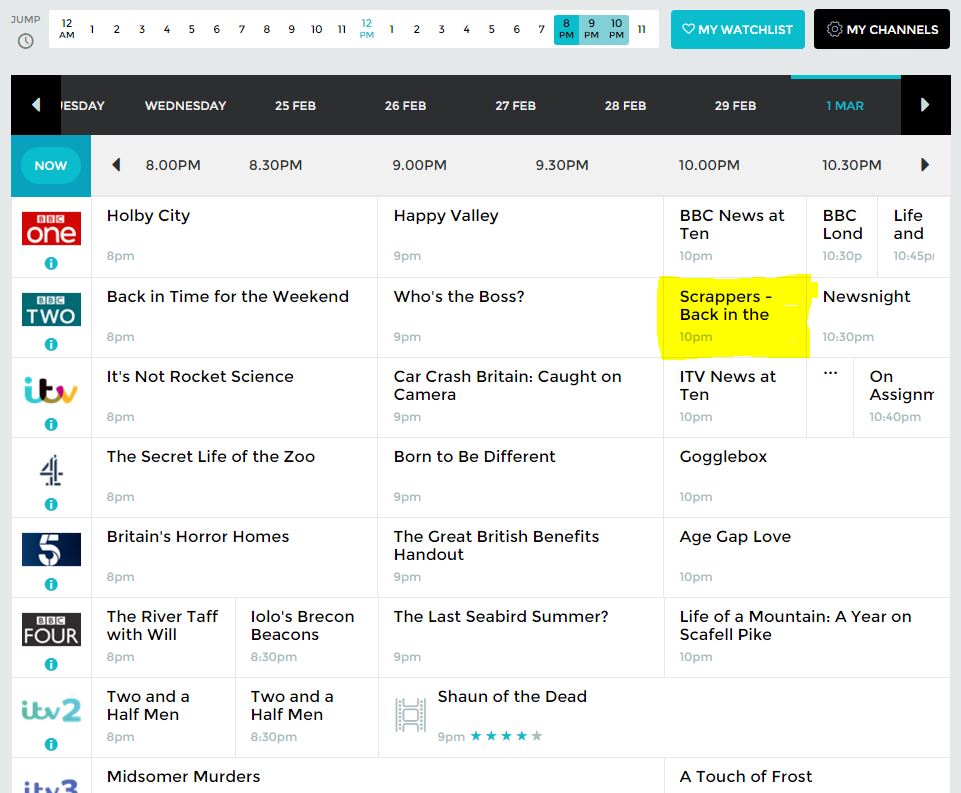961x793 pixels.
Task: Open info icon under Channel 5 logo
Action: [51, 585]
